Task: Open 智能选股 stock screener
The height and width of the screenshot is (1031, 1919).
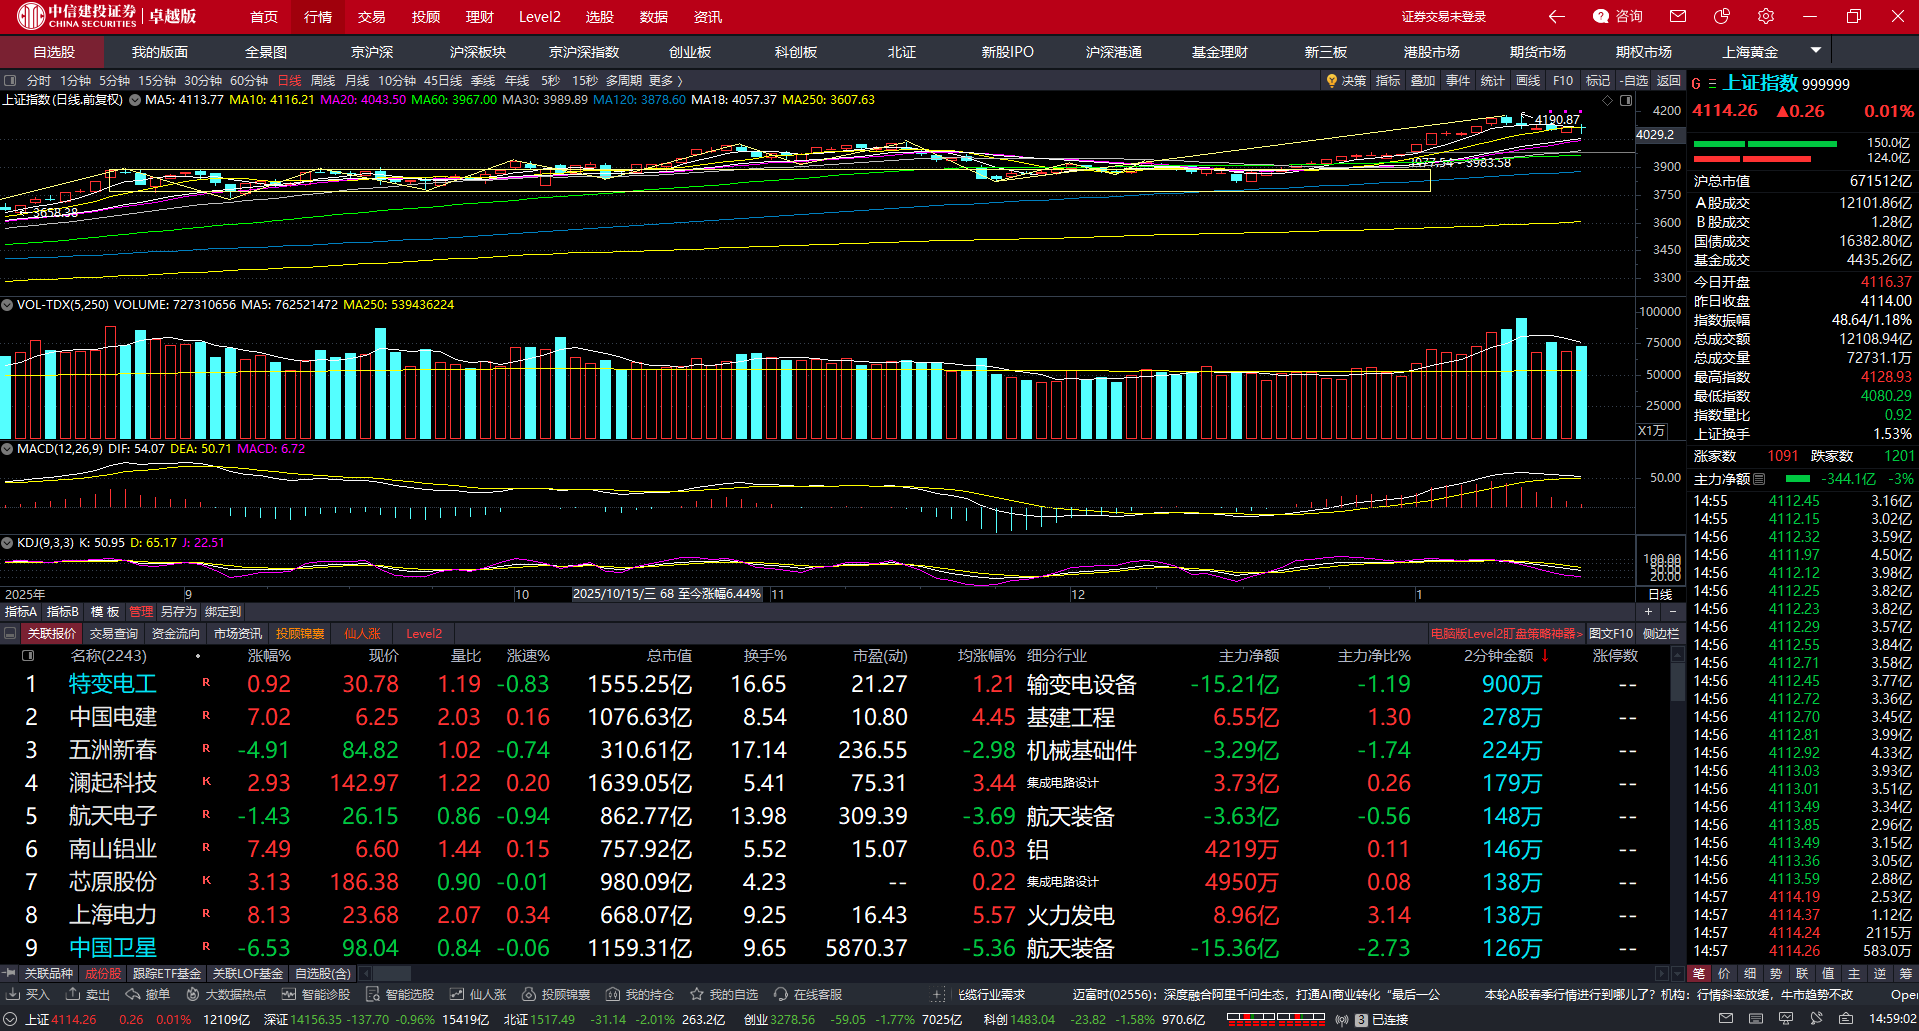Action: (400, 994)
